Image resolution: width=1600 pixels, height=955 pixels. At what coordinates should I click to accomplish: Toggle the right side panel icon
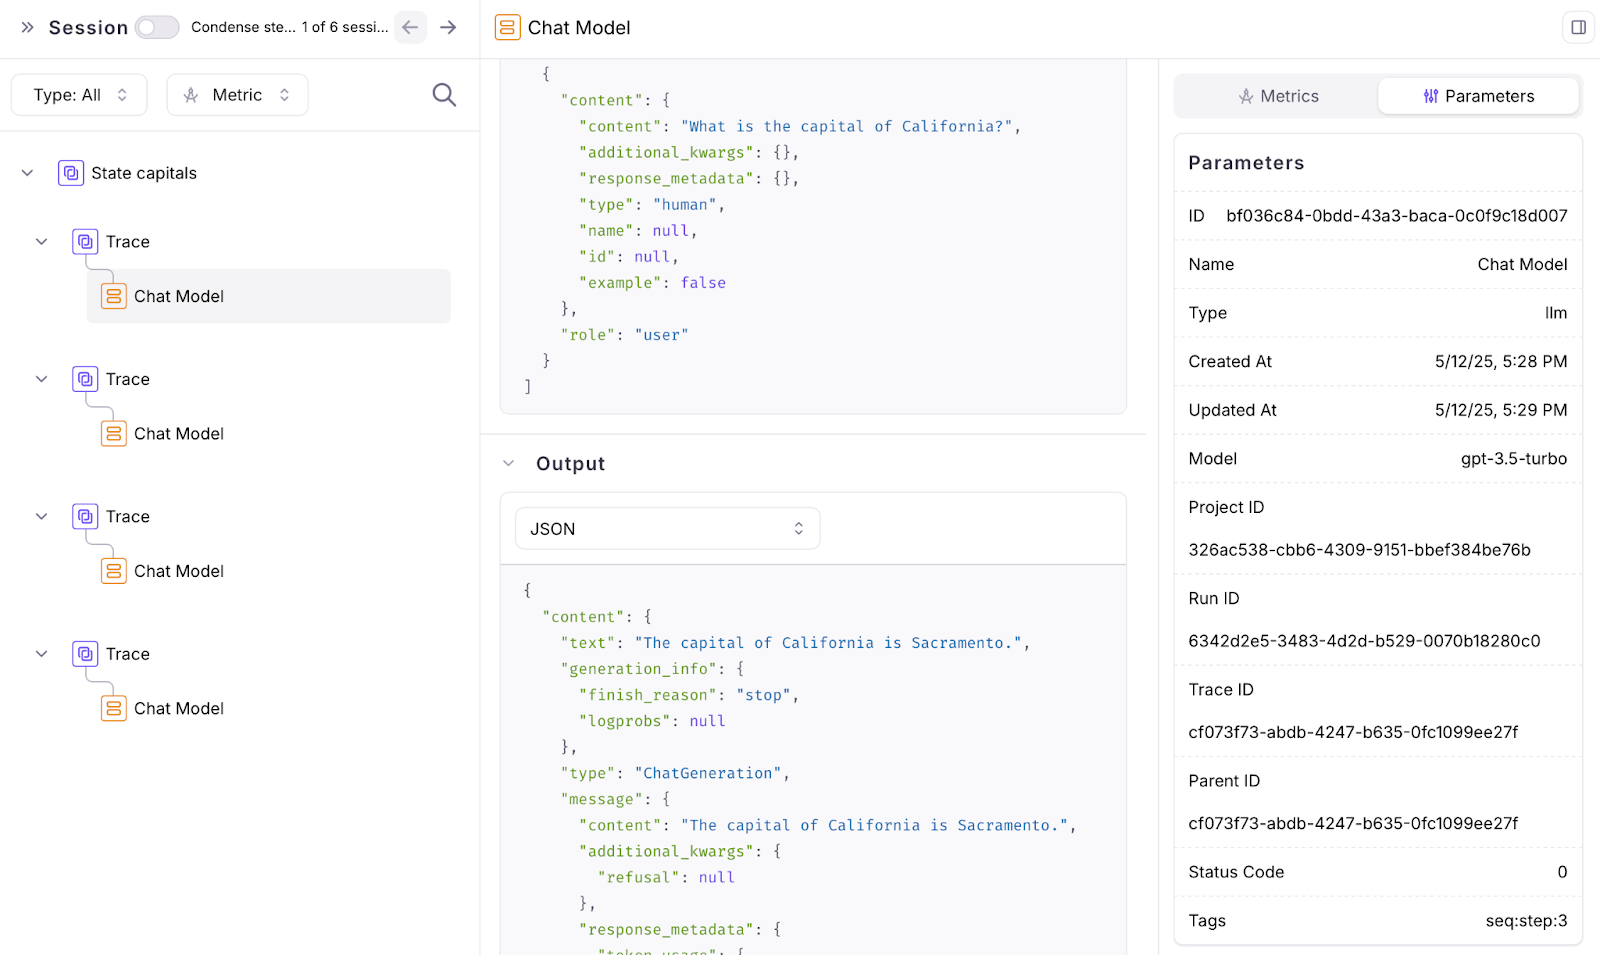click(1578, 27)
